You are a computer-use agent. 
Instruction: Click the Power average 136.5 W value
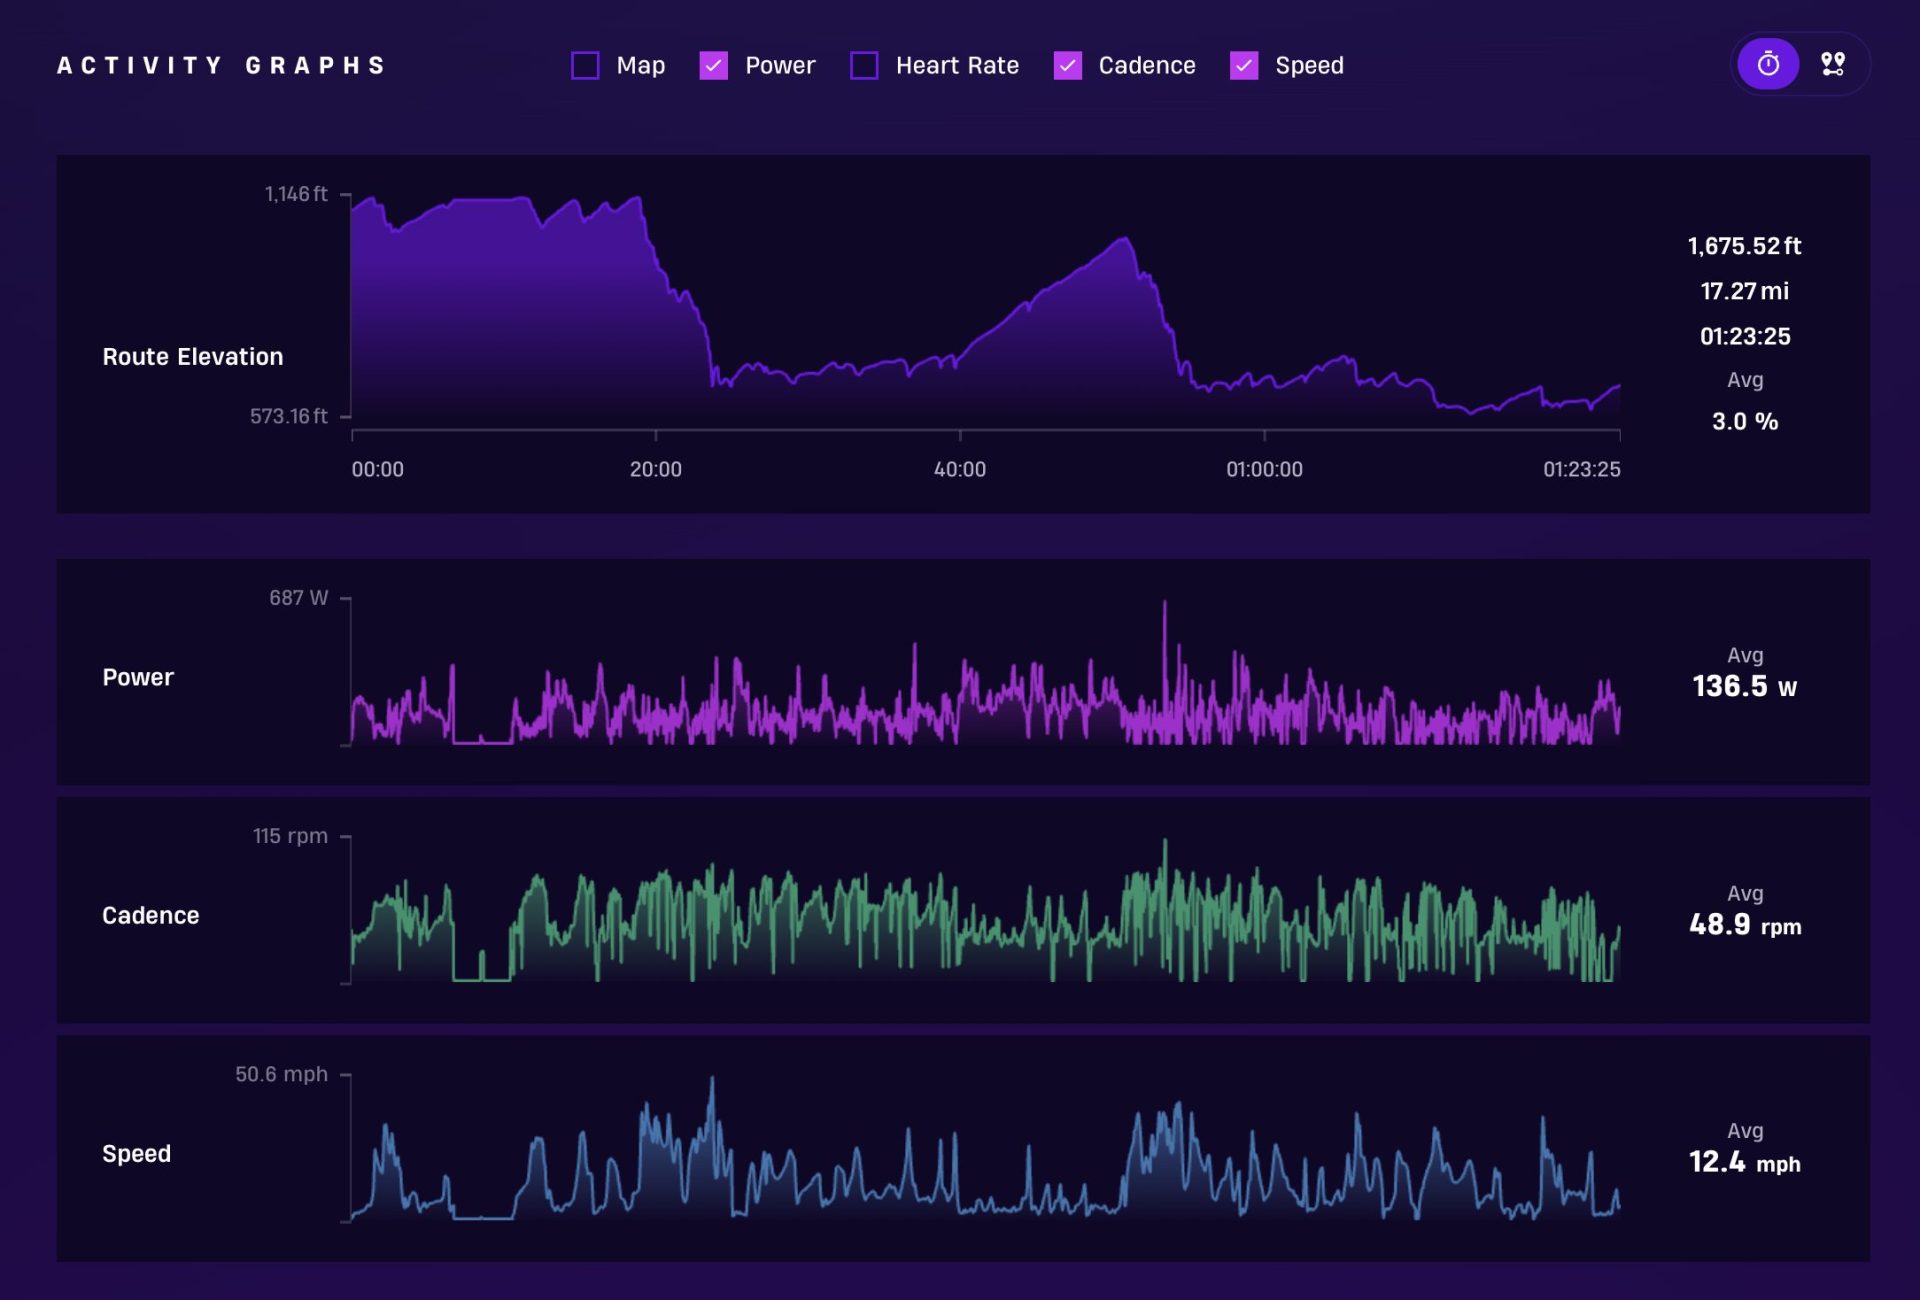coord(1744,686)
